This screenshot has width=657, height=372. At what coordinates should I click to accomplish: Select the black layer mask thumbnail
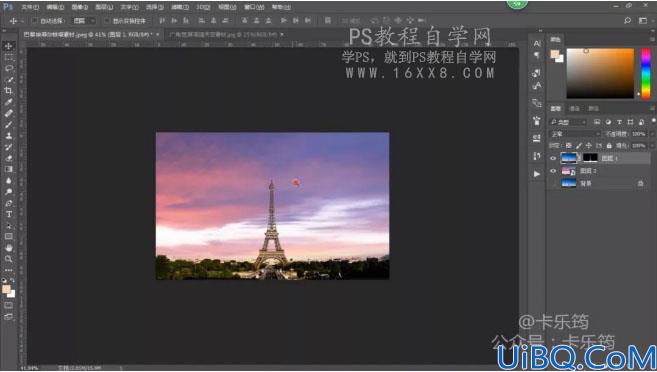click(590, 158)
